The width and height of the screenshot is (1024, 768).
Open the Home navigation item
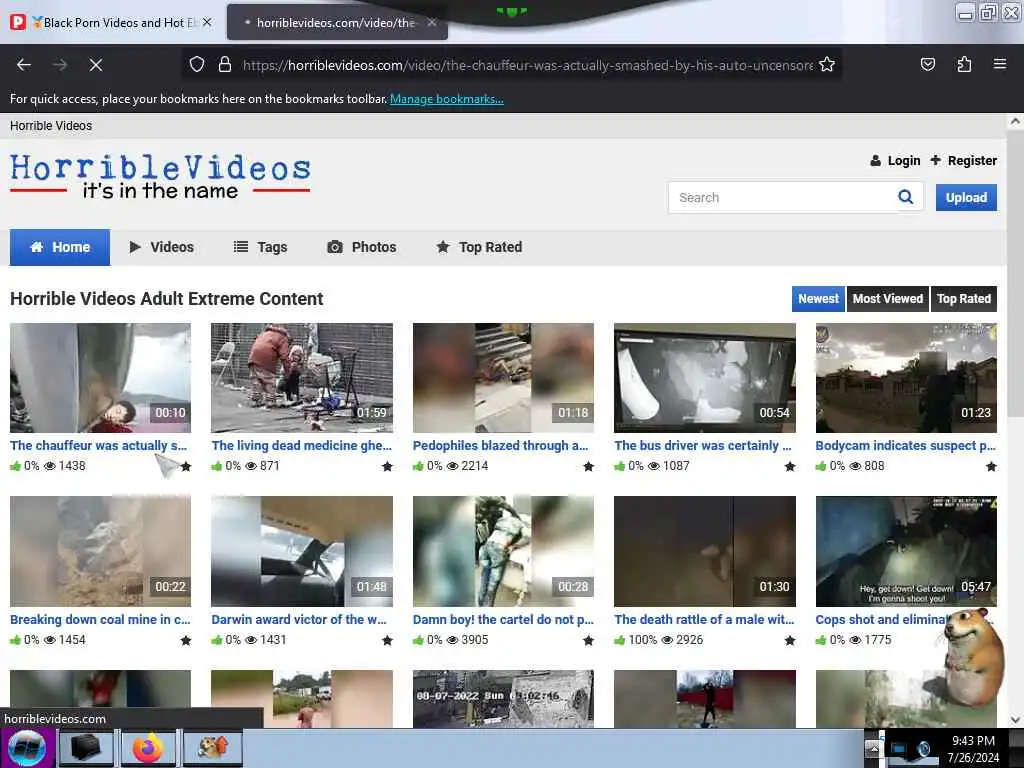click(x=60, y=247)
